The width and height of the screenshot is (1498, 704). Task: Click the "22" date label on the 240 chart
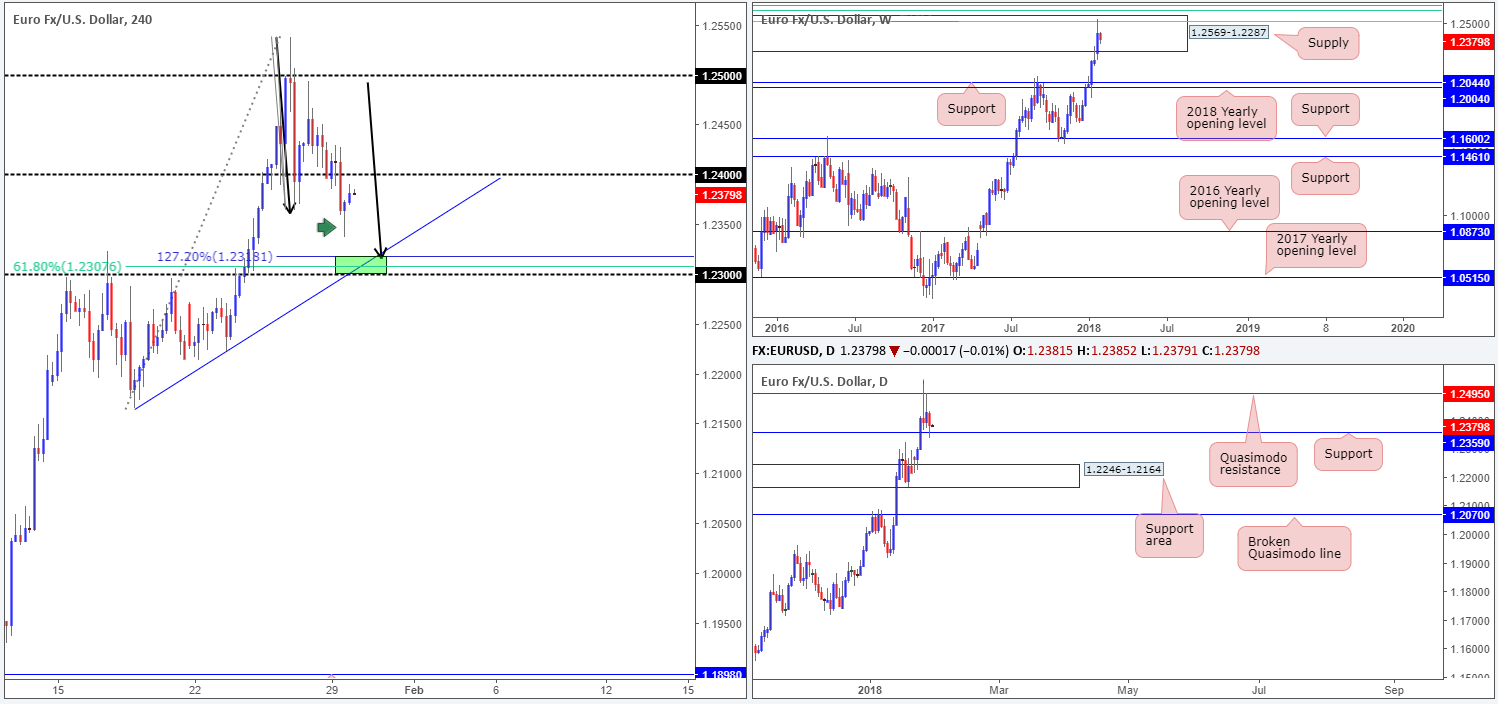[195, 691]
